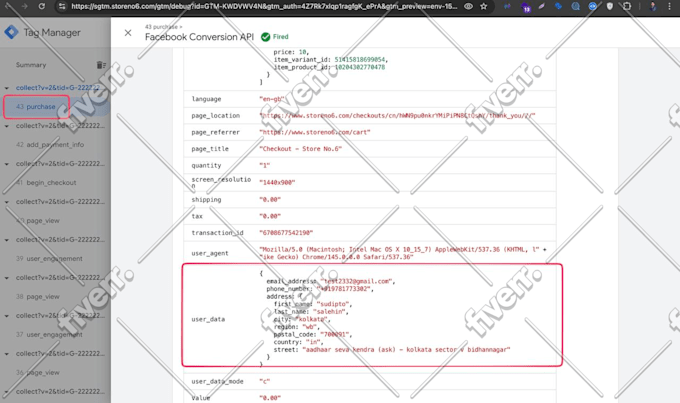This screenshot has height=403, width=680.
Task: Open the purple extension with badge 13
Action: tap(525, 7)
